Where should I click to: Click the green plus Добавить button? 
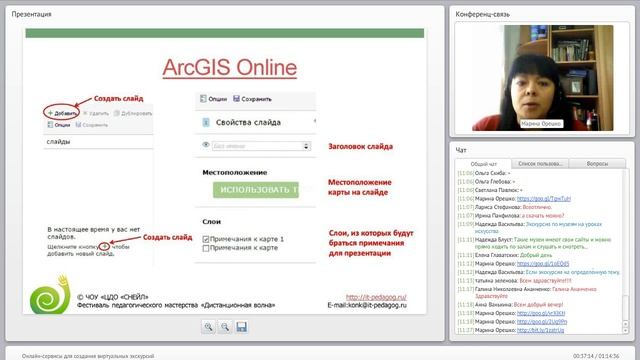62,113
